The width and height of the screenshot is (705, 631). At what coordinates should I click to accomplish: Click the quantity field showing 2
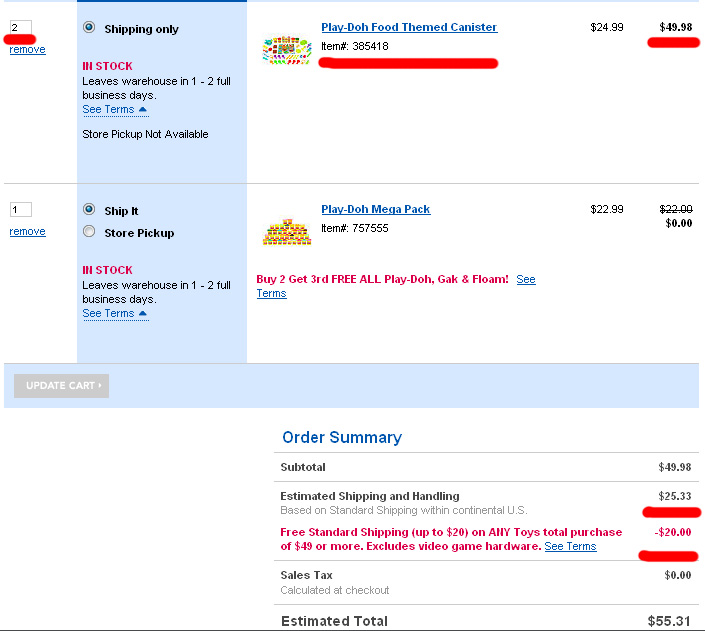pos(21,27)
